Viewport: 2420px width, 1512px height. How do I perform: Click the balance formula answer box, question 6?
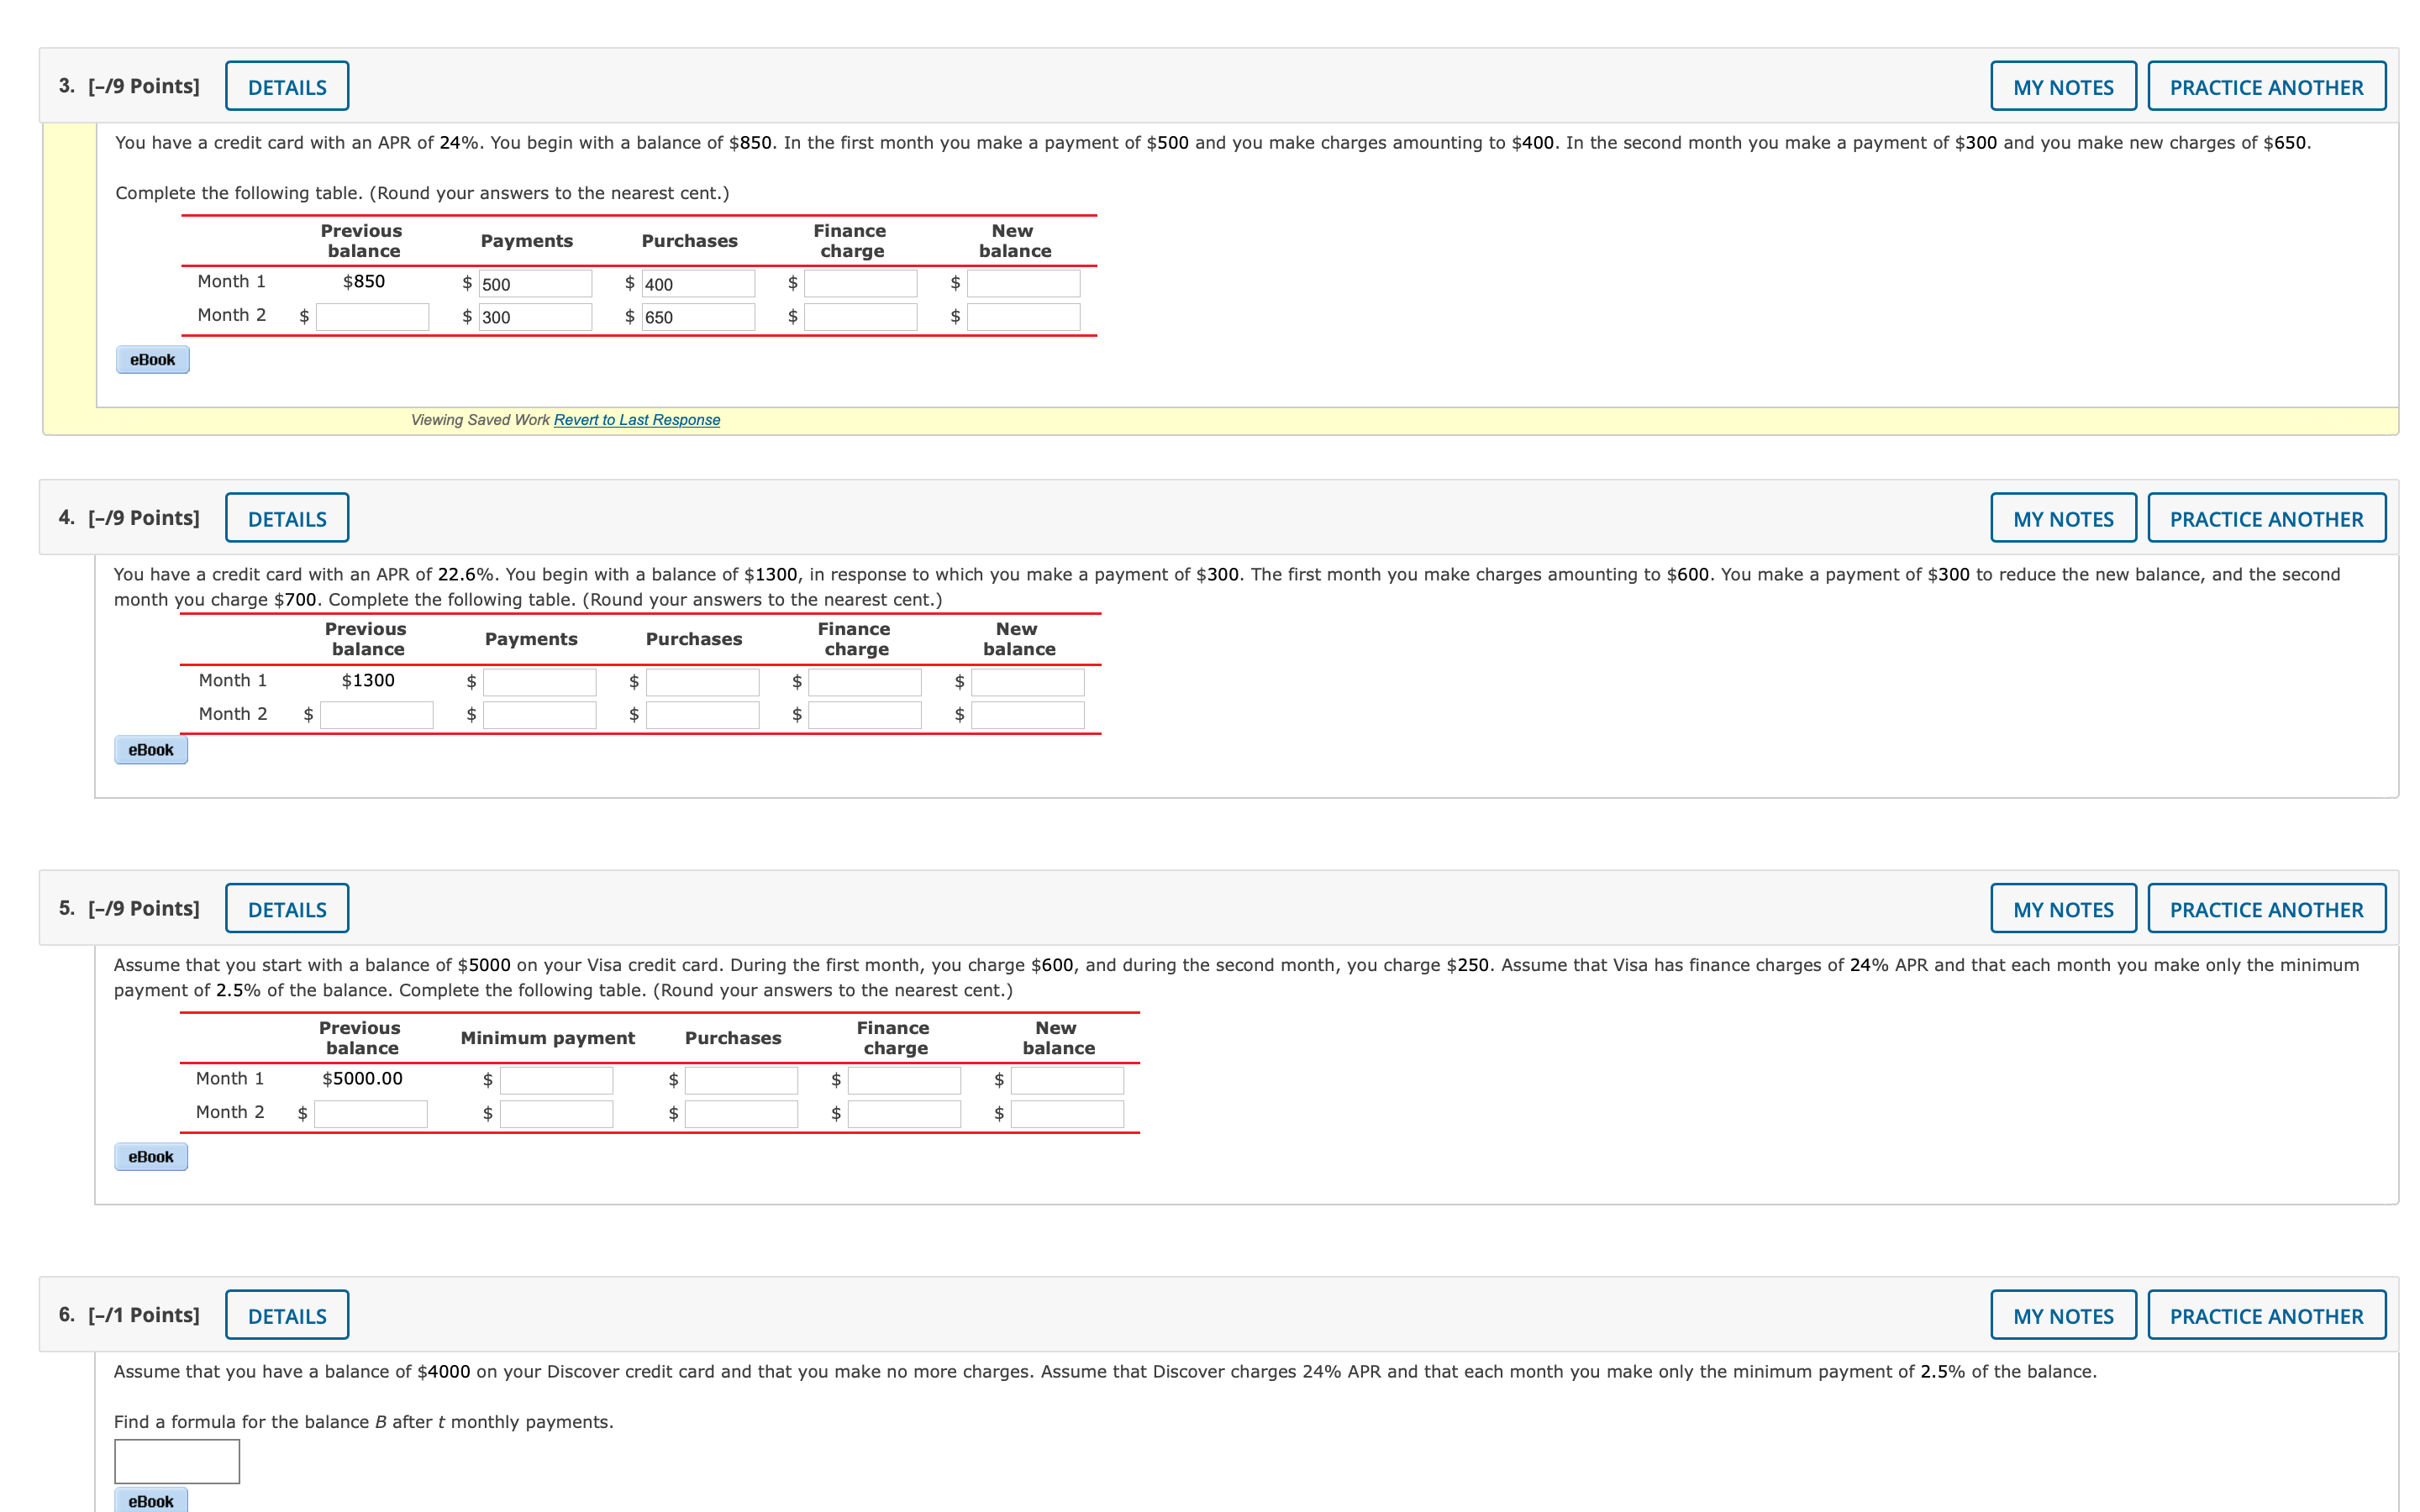(177, 1461)
